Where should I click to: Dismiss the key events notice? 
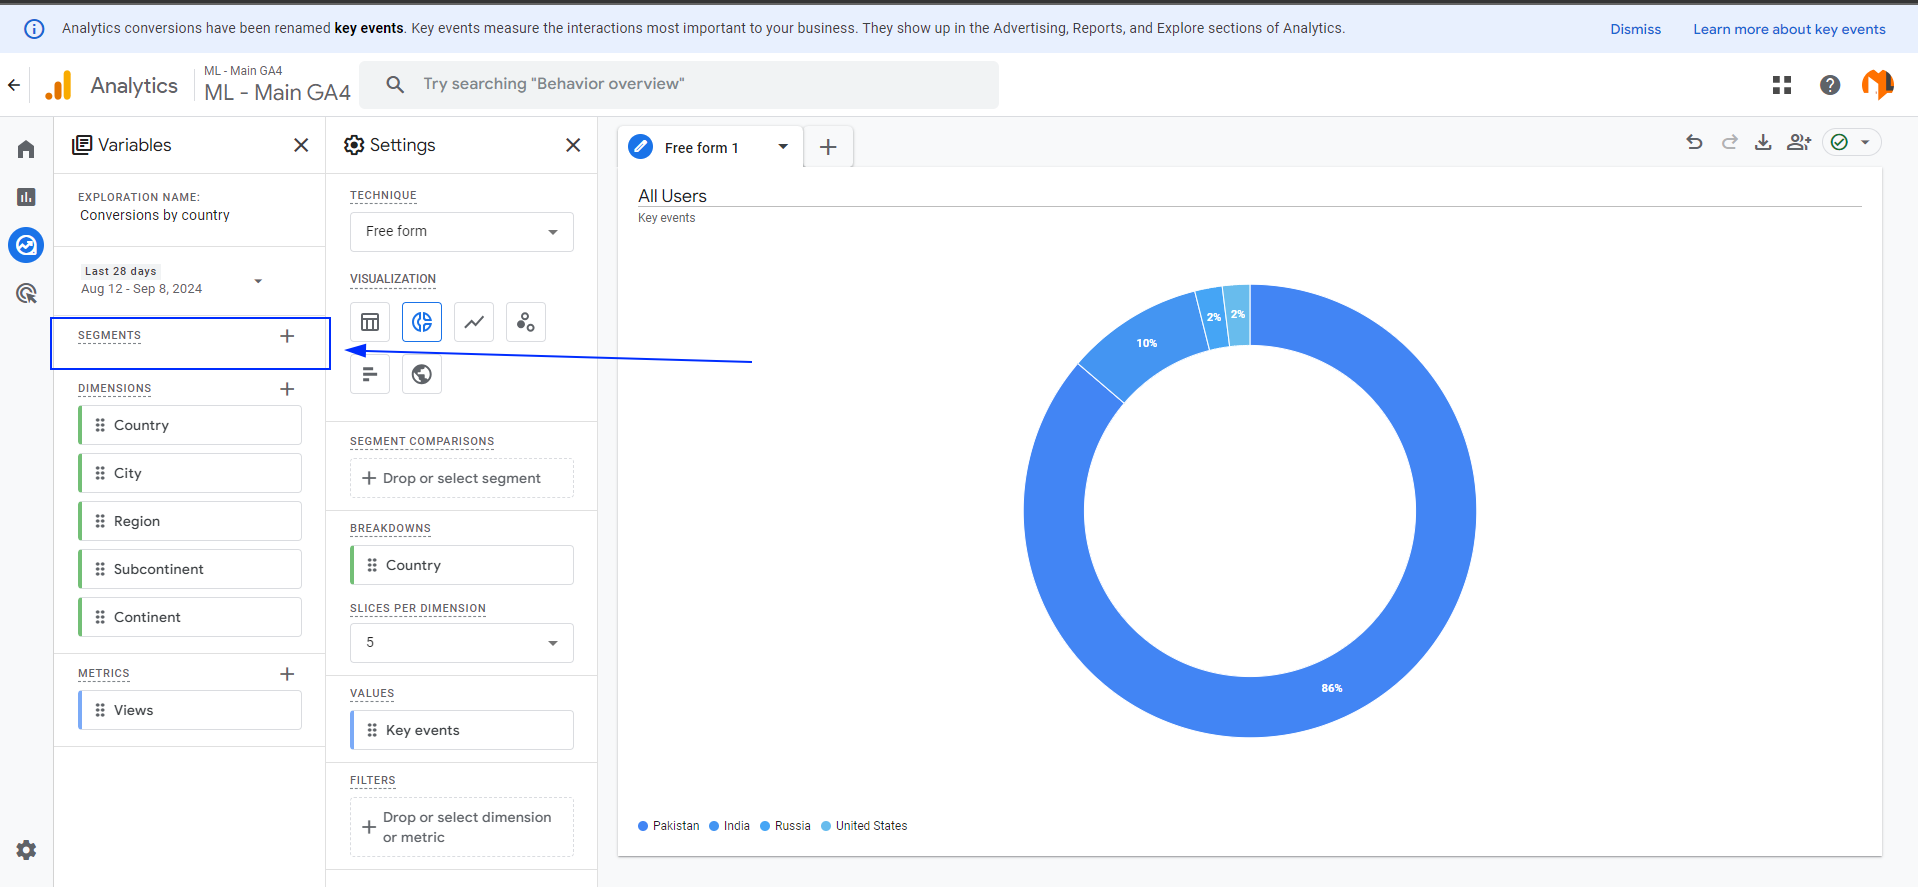click(1635, 29)
